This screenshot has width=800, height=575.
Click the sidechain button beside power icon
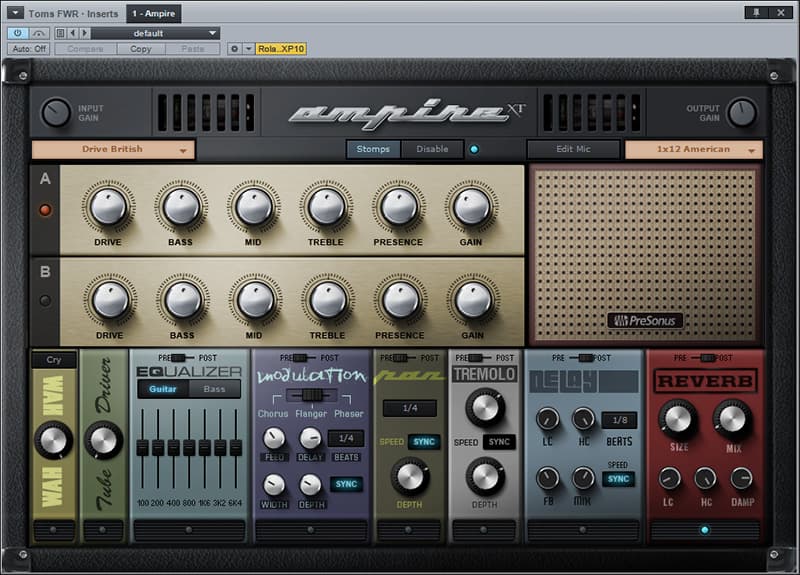click(39, 33)
